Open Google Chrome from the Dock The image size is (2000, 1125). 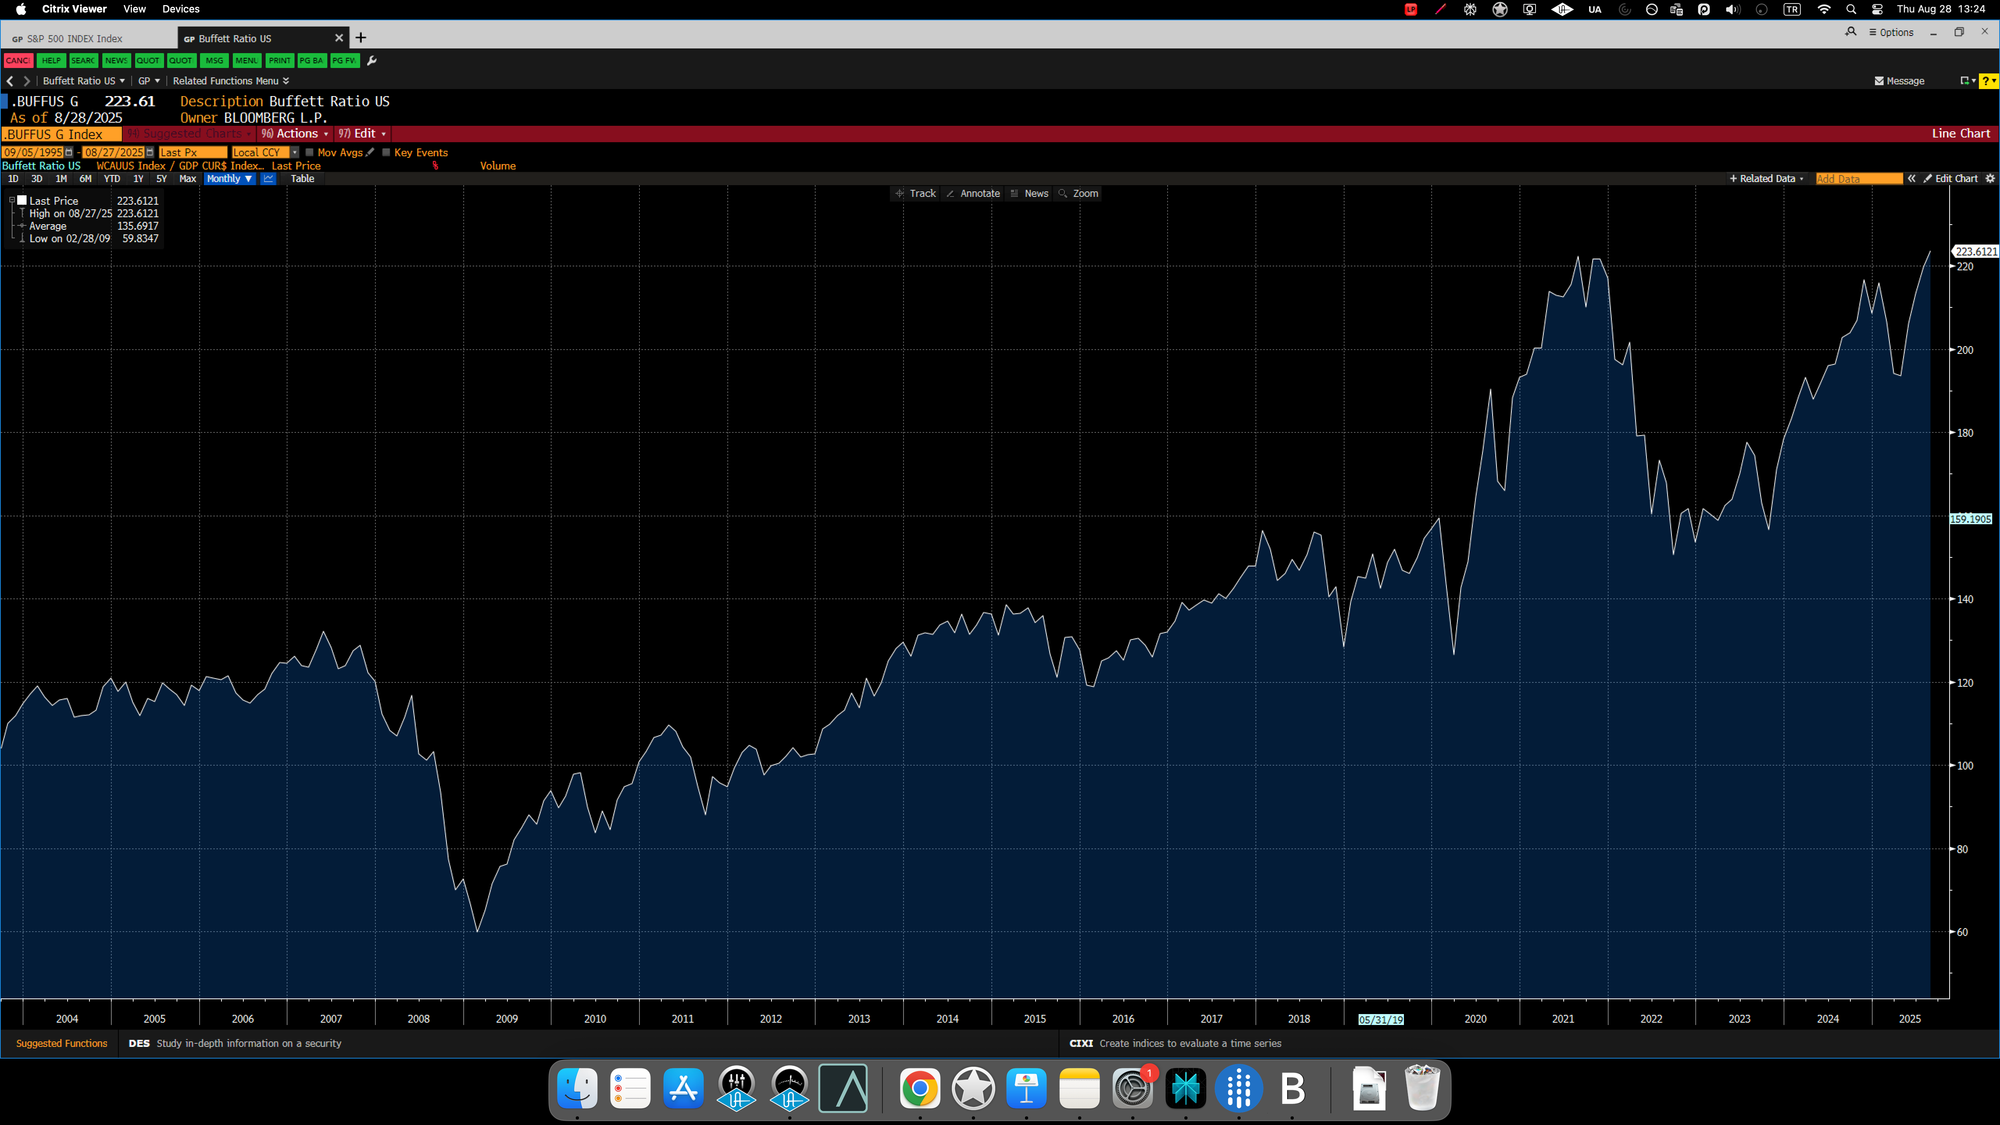click(919, 1089)
